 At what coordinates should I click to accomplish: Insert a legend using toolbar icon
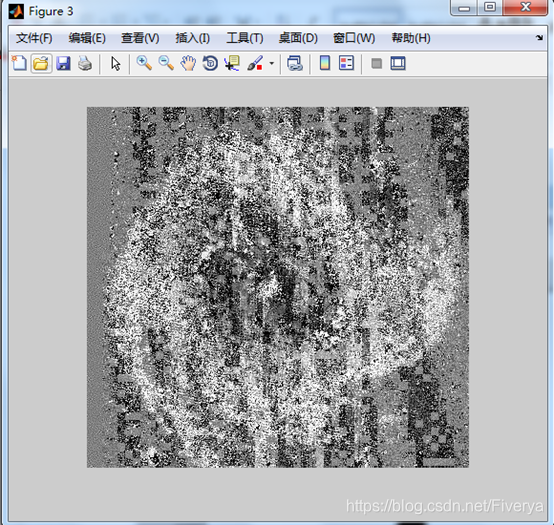coord(346,64)
